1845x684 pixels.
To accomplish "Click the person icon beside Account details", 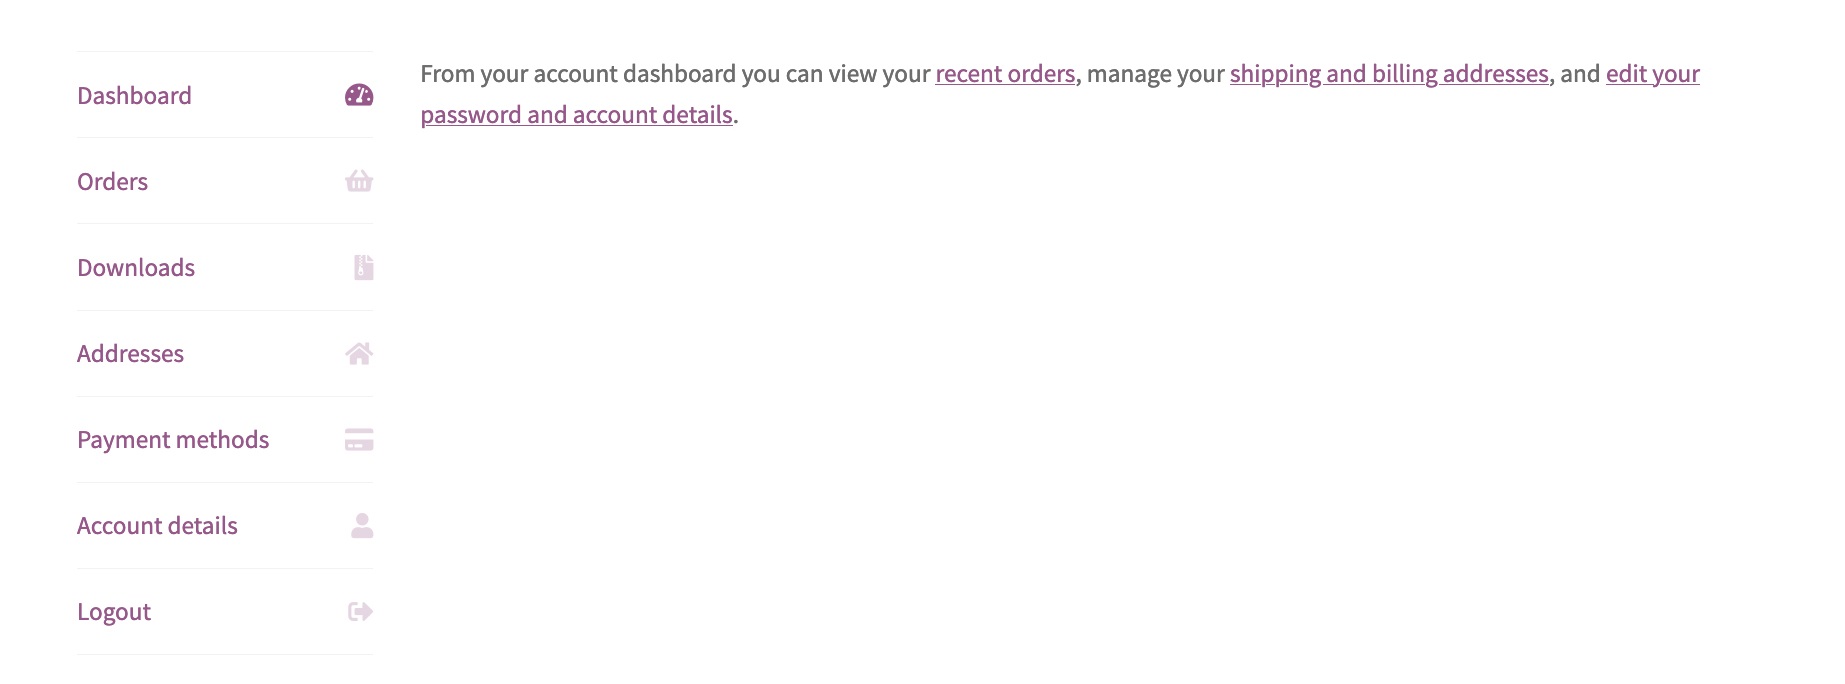I will point(362,525).
